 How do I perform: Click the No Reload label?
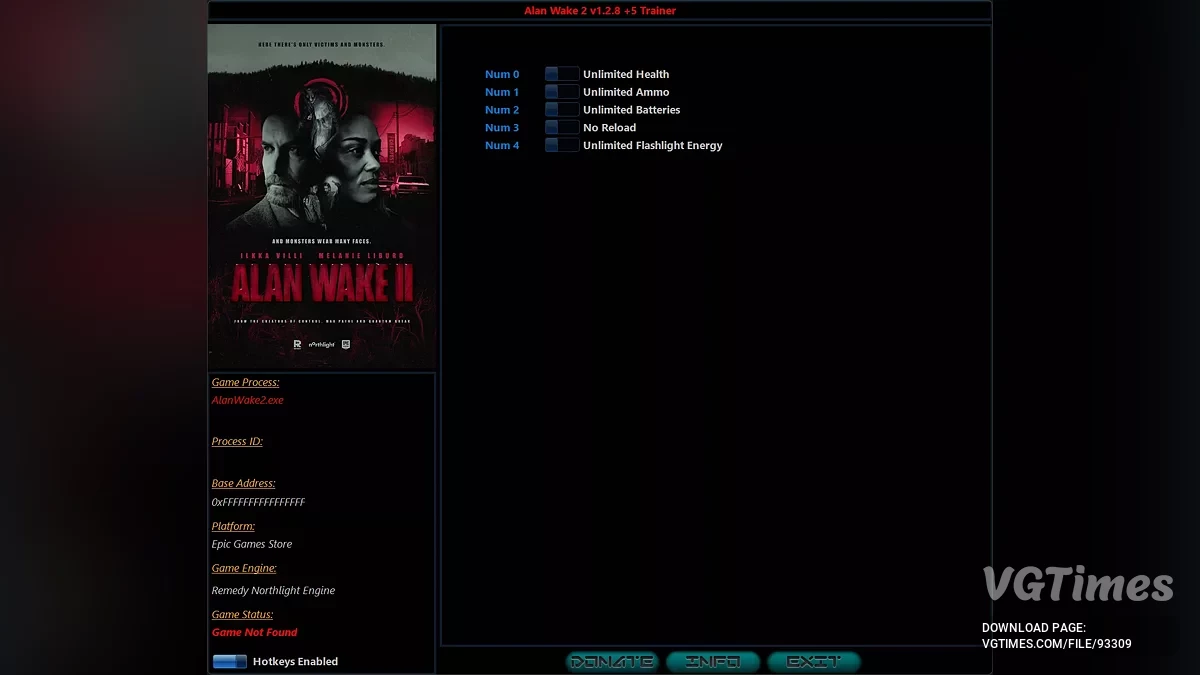(x=610, y=128)
